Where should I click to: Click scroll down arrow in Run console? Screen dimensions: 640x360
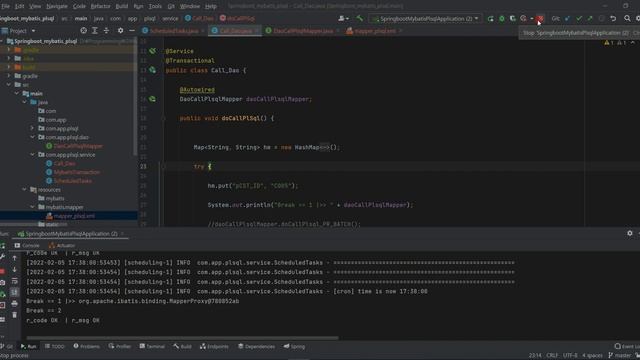click(15, 270)
